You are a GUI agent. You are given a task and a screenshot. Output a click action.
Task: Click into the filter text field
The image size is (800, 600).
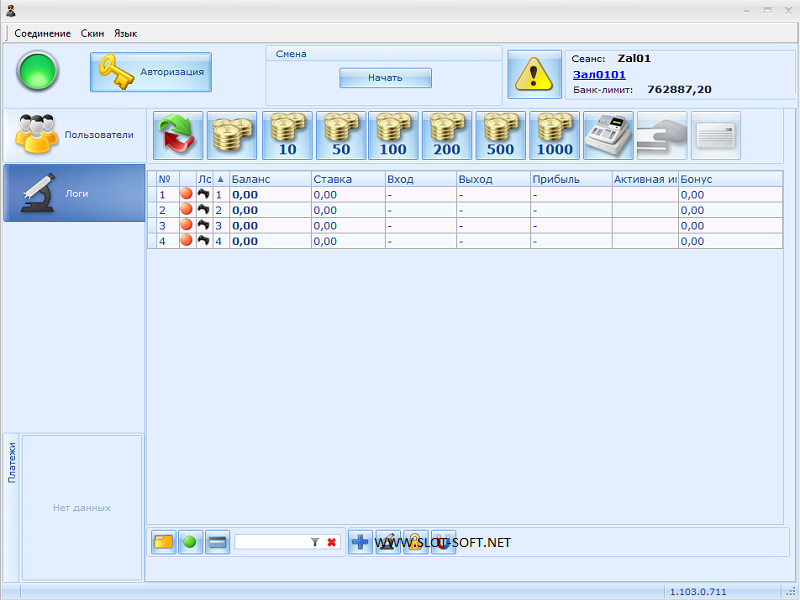[272, 542]
